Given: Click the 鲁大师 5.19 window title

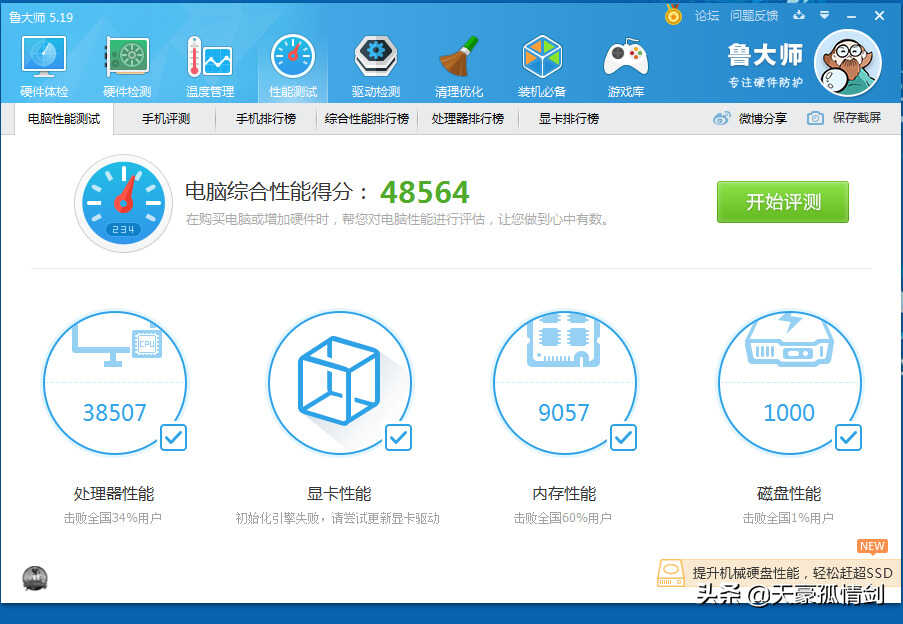Looking at the screenshot, I should tap(41, 17).
